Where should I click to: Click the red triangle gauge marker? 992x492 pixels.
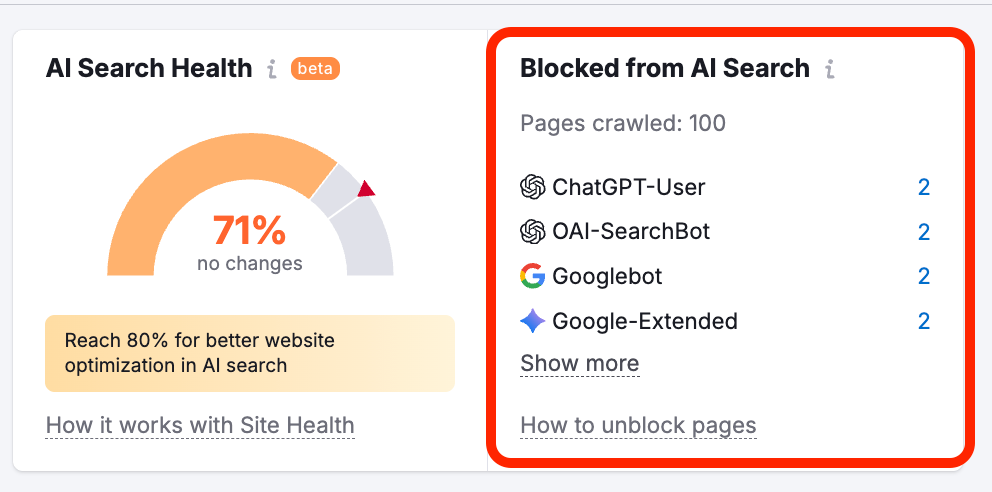(367, 189)
